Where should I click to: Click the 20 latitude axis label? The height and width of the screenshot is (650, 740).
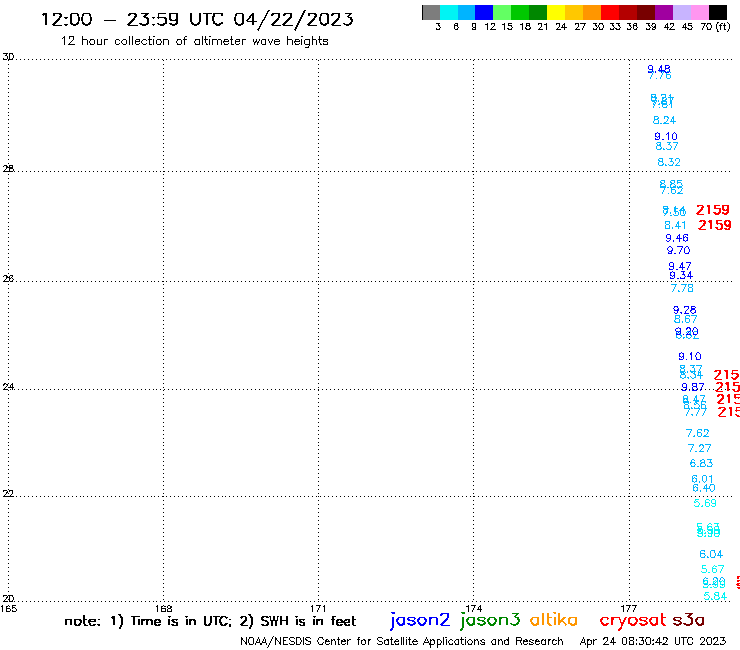8,599
